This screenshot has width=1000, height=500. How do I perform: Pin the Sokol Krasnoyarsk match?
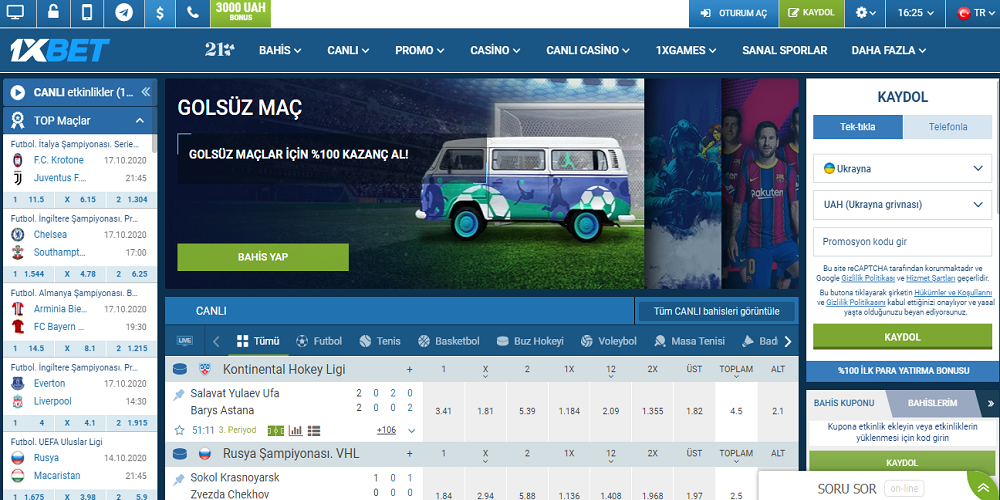(x=179, y=479)
